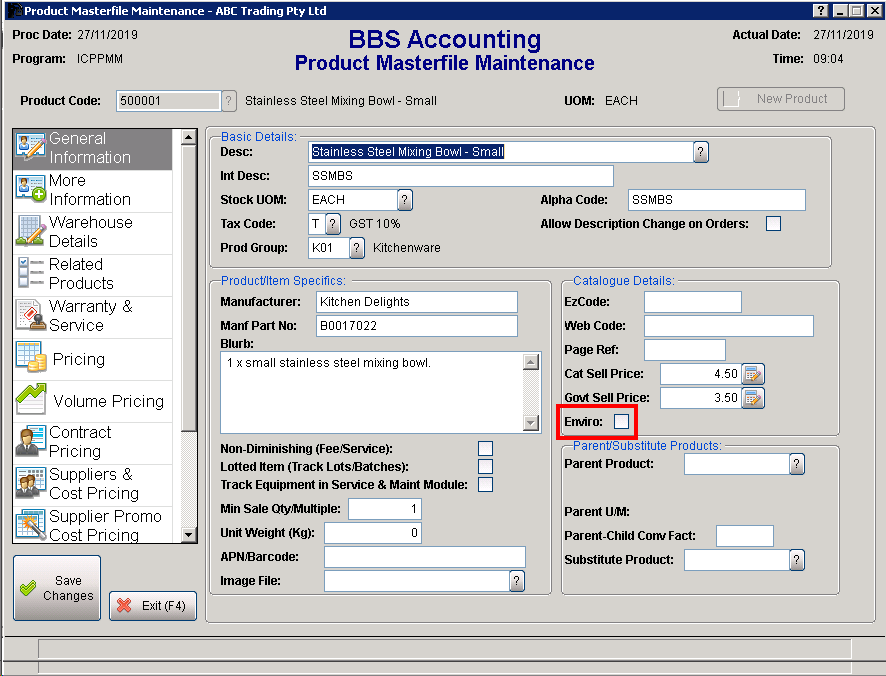Click the Manufacturer input field
The width and height of the screenshot is (886, 676).
[417, 302]
